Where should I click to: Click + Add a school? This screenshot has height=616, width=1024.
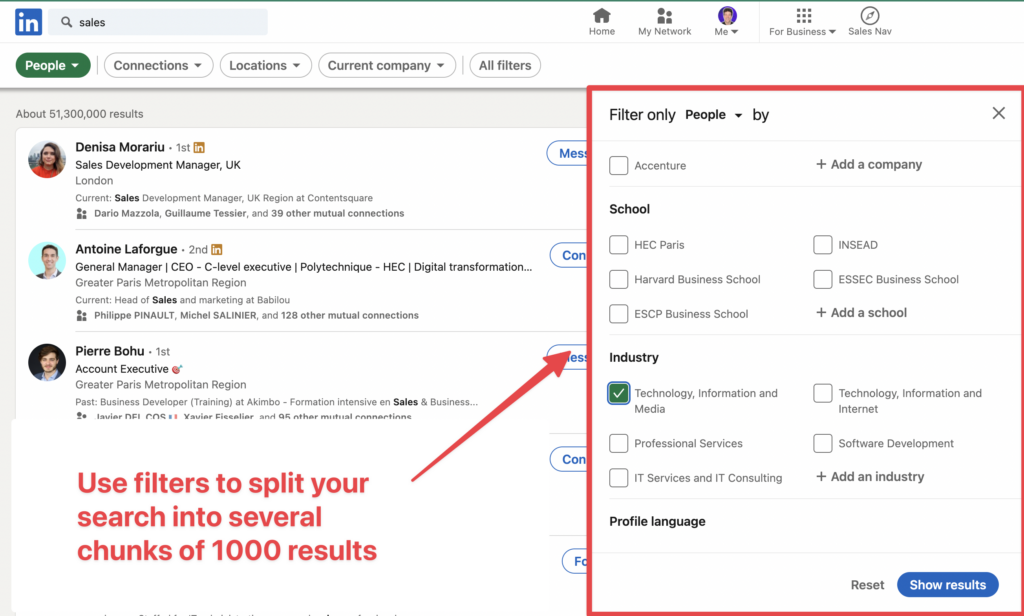pyautogui.click(x=861, y=313)
